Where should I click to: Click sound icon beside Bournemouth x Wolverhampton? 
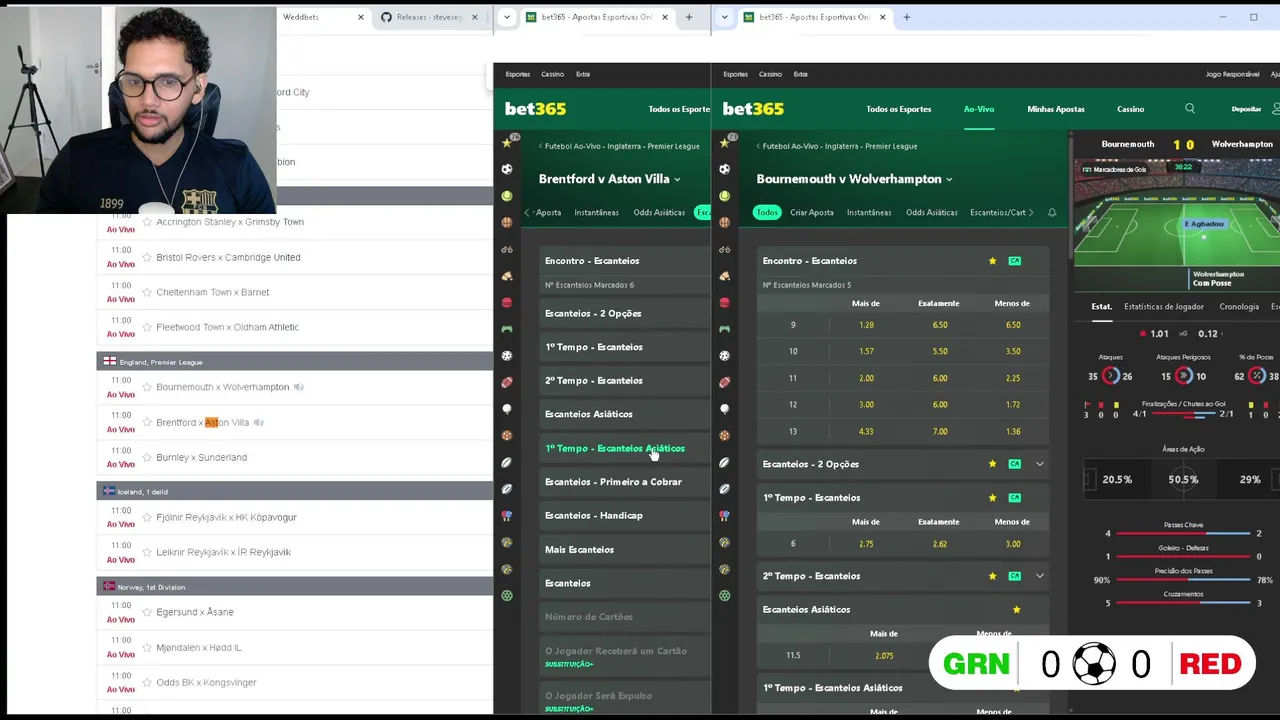pyautogui.click(x=298, y=387)
